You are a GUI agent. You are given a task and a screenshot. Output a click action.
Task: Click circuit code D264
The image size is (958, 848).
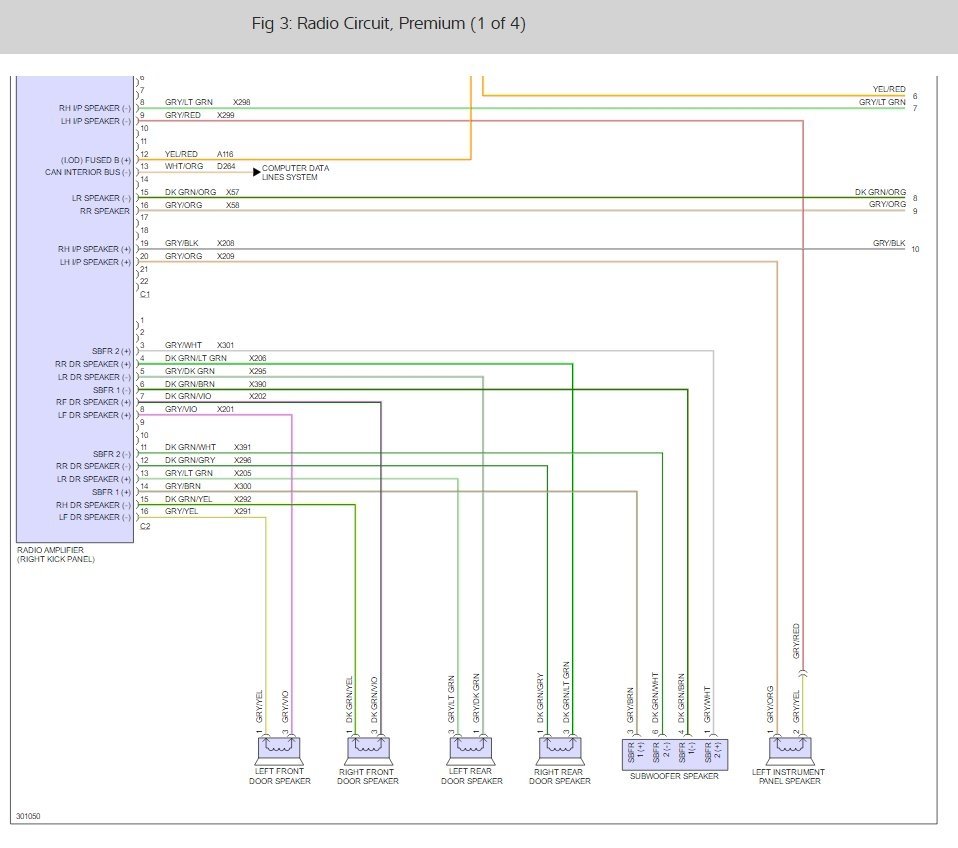pyautogui.click(x=226, y=166)
